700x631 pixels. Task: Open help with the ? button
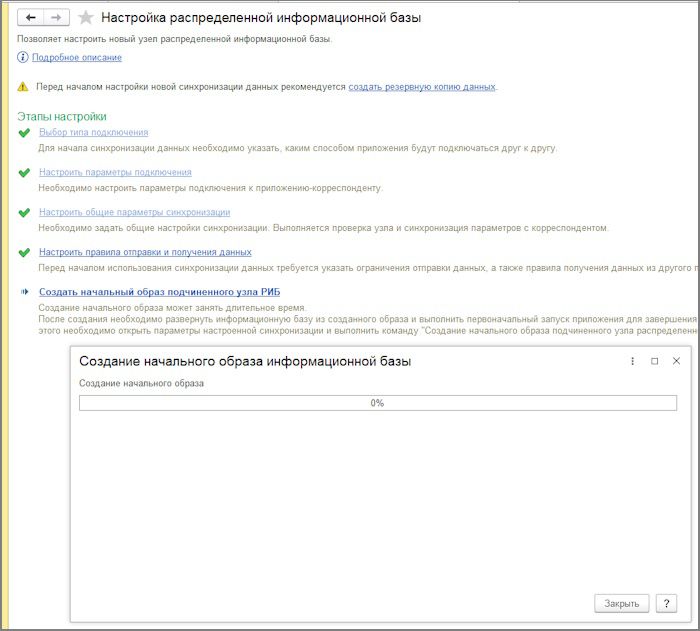tap(667, 603)
